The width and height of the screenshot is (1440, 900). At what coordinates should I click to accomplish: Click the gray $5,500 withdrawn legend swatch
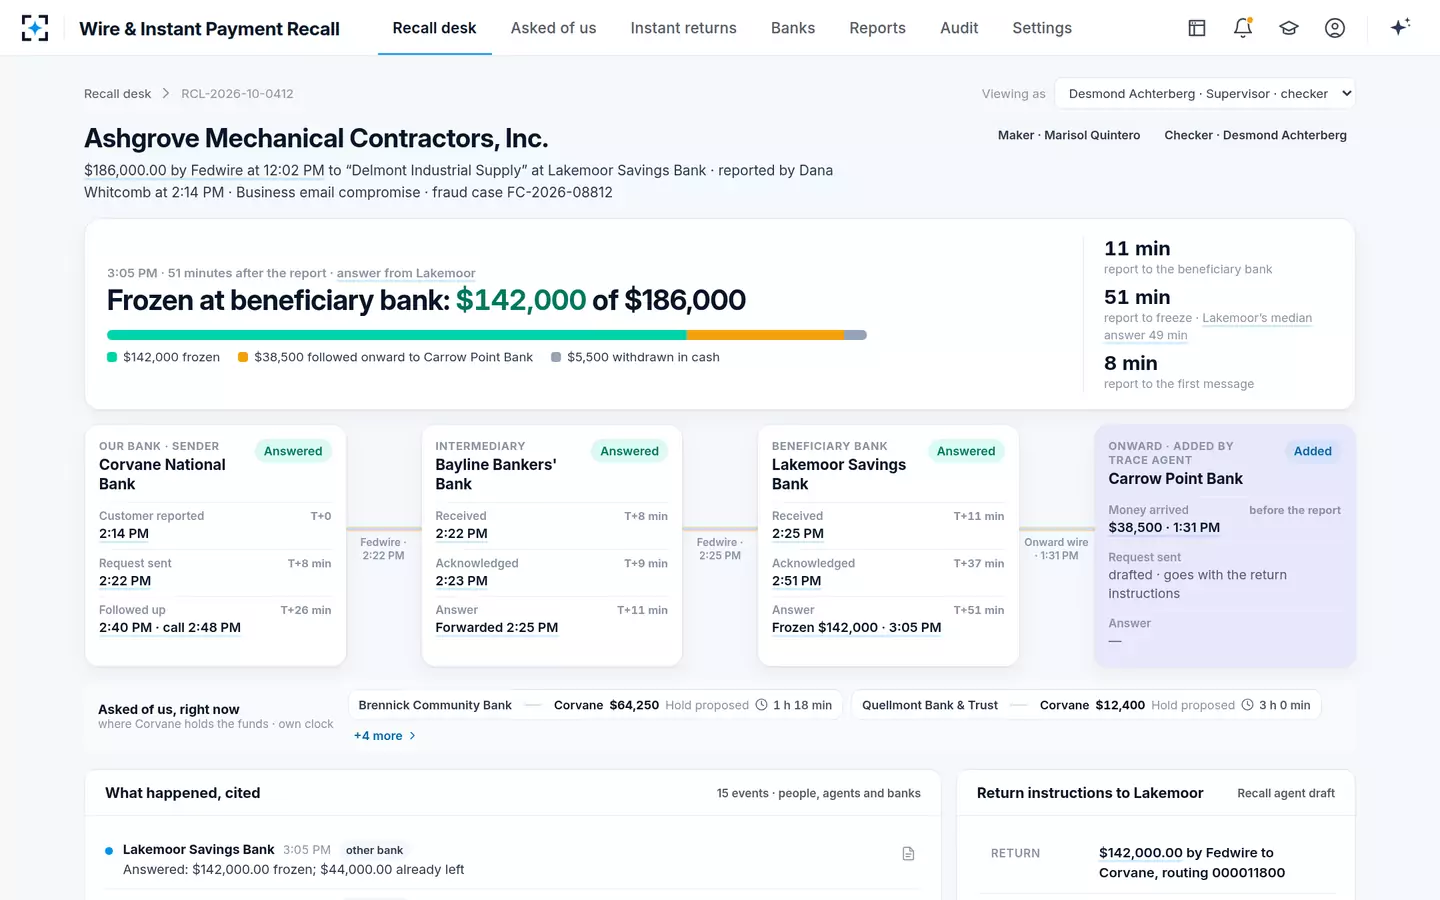click(x=556, y=357)
